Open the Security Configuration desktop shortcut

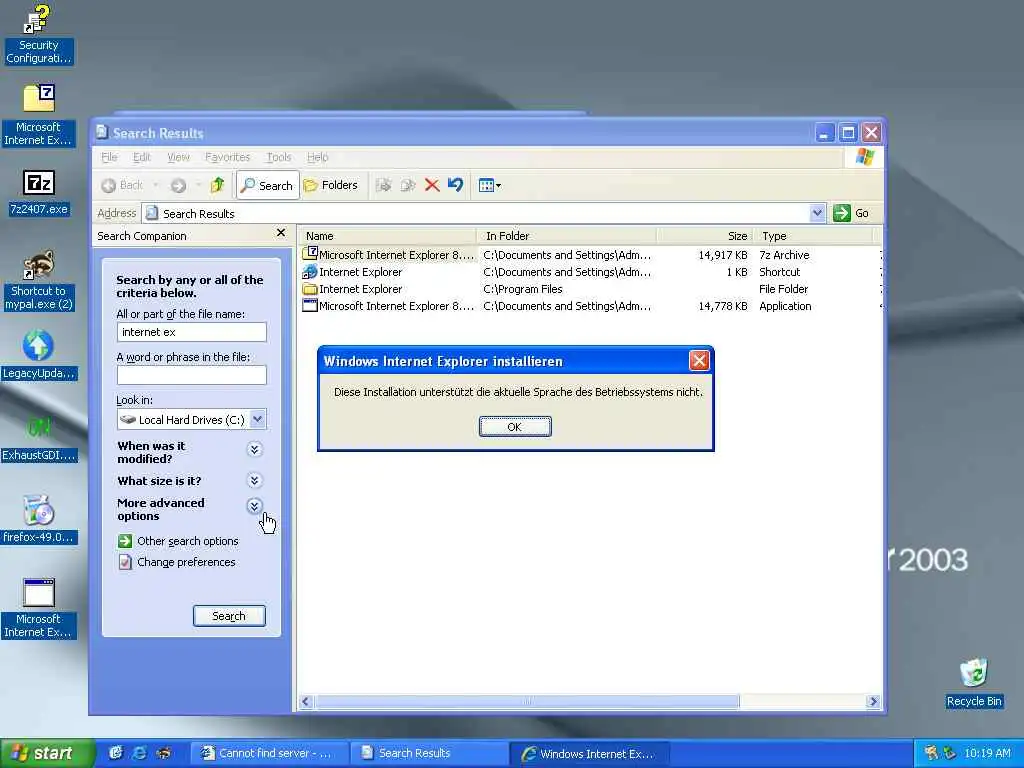pos(38,34)
